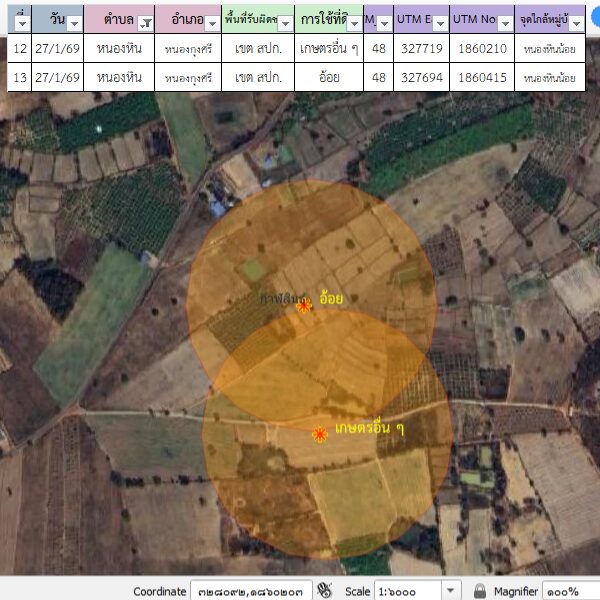Click the extents toggle icon beside Coordinate
The image size is (600, 600).
[x=325, y=591]
